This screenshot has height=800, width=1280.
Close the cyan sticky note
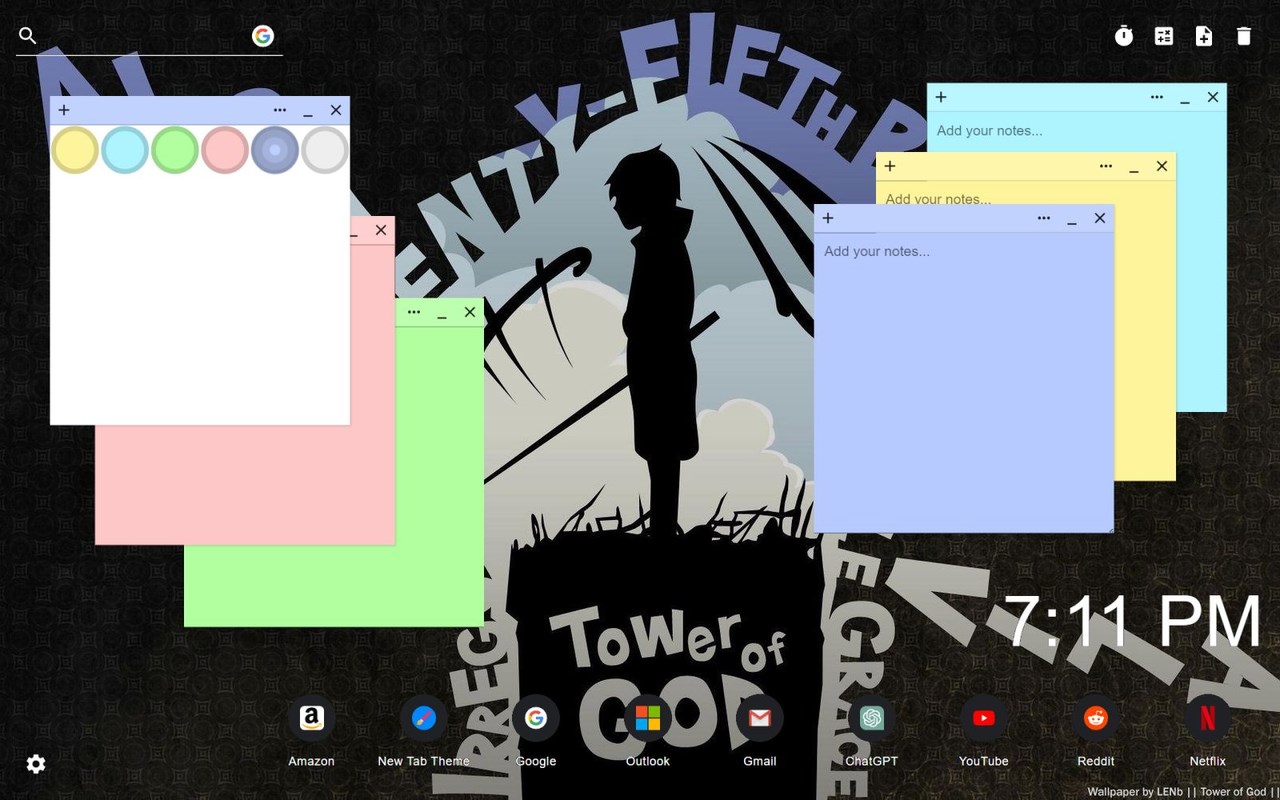click(1213, 97)
